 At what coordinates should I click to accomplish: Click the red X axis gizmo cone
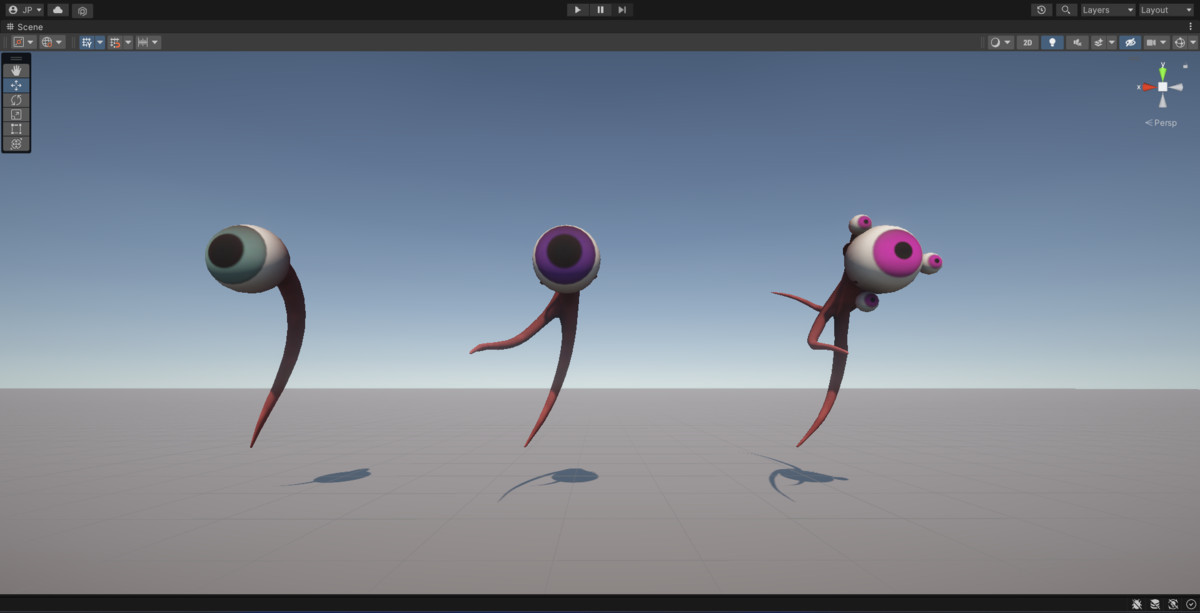click(1147, 87)
